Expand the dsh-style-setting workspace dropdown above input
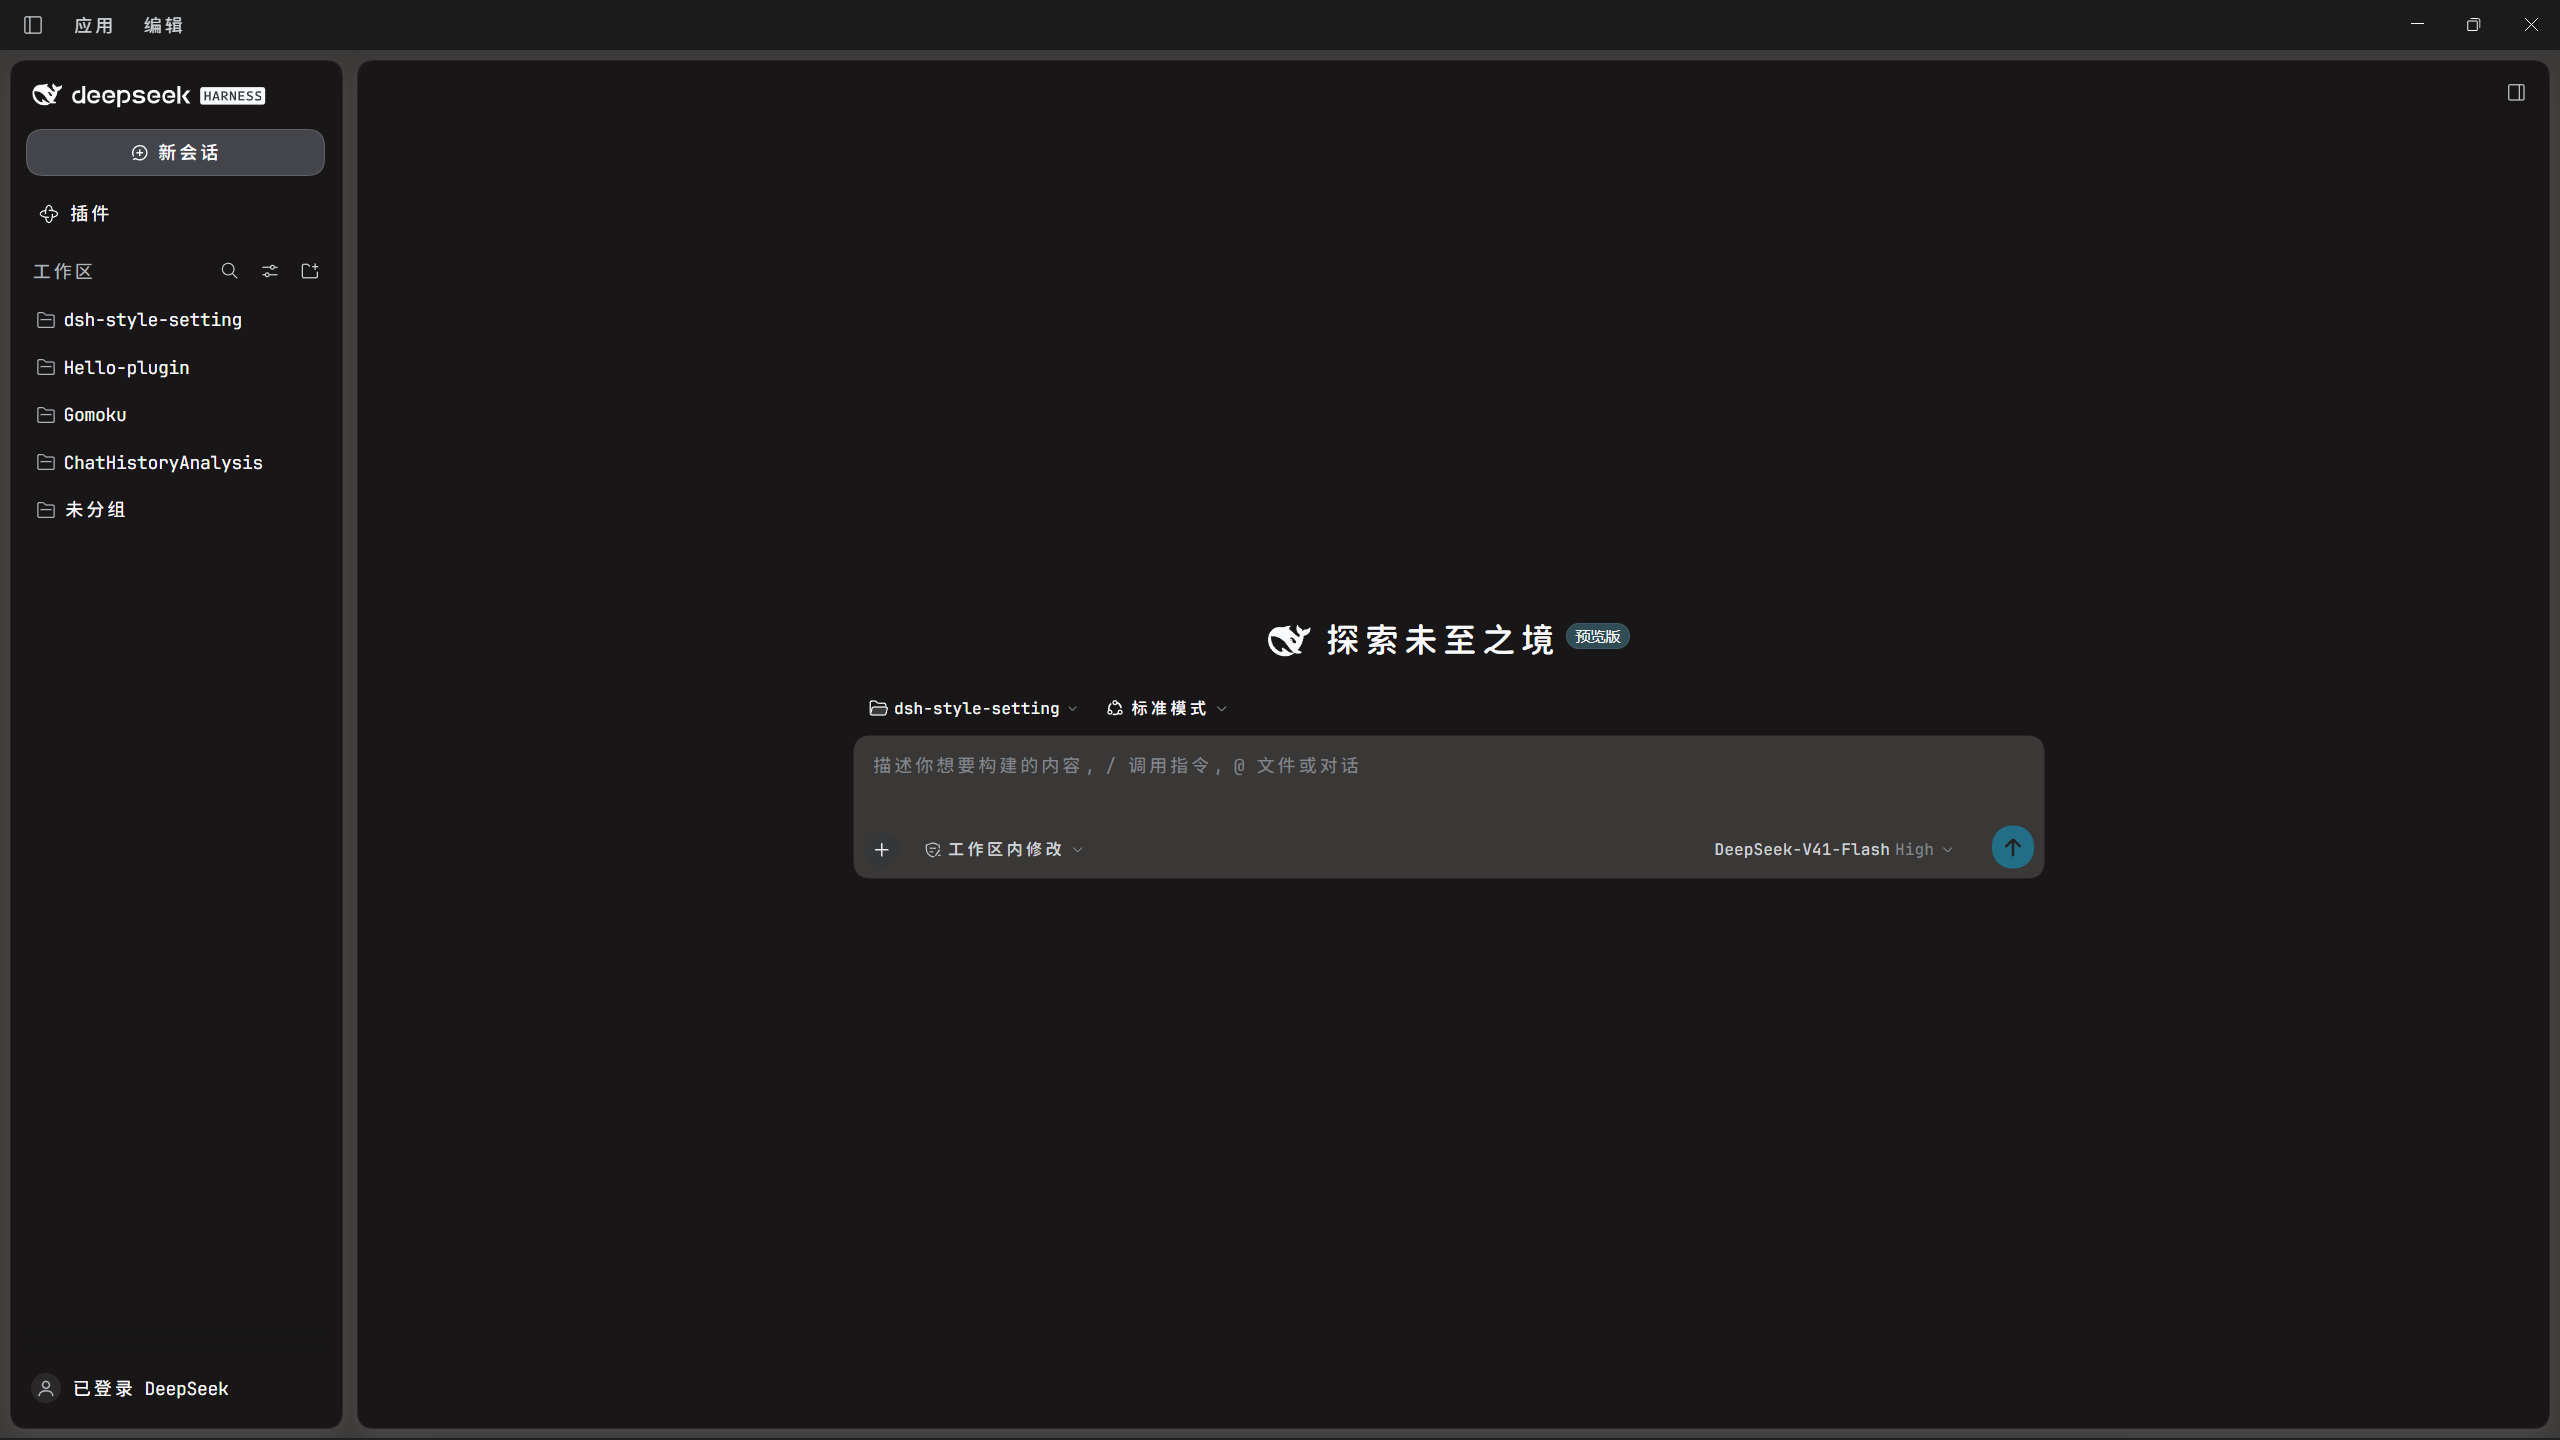2560x1440 pixels. tap(973, 708)
